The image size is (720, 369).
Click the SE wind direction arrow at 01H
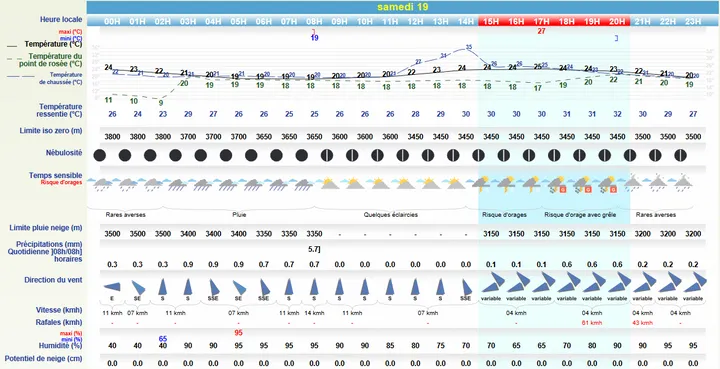[138, 287]
